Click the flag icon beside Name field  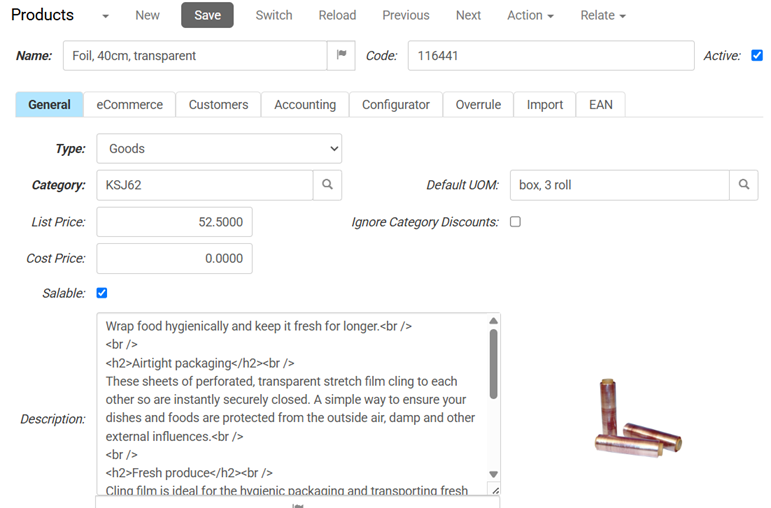(341, 56)
